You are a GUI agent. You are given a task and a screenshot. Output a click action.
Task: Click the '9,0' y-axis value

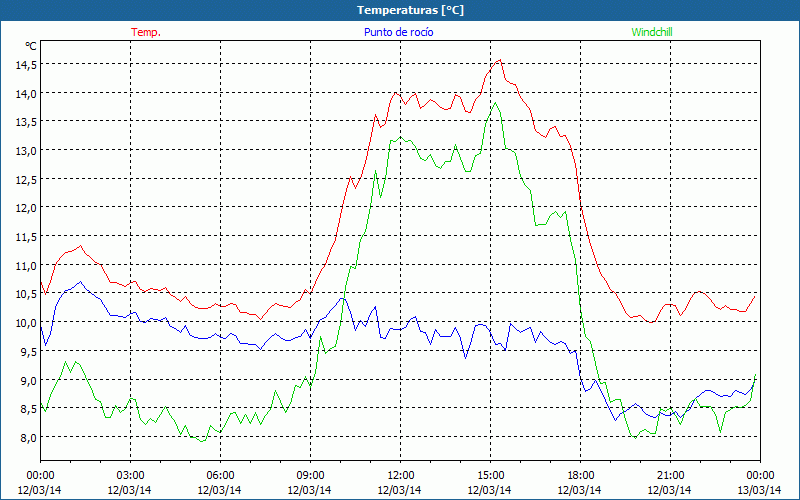point(29,380)
